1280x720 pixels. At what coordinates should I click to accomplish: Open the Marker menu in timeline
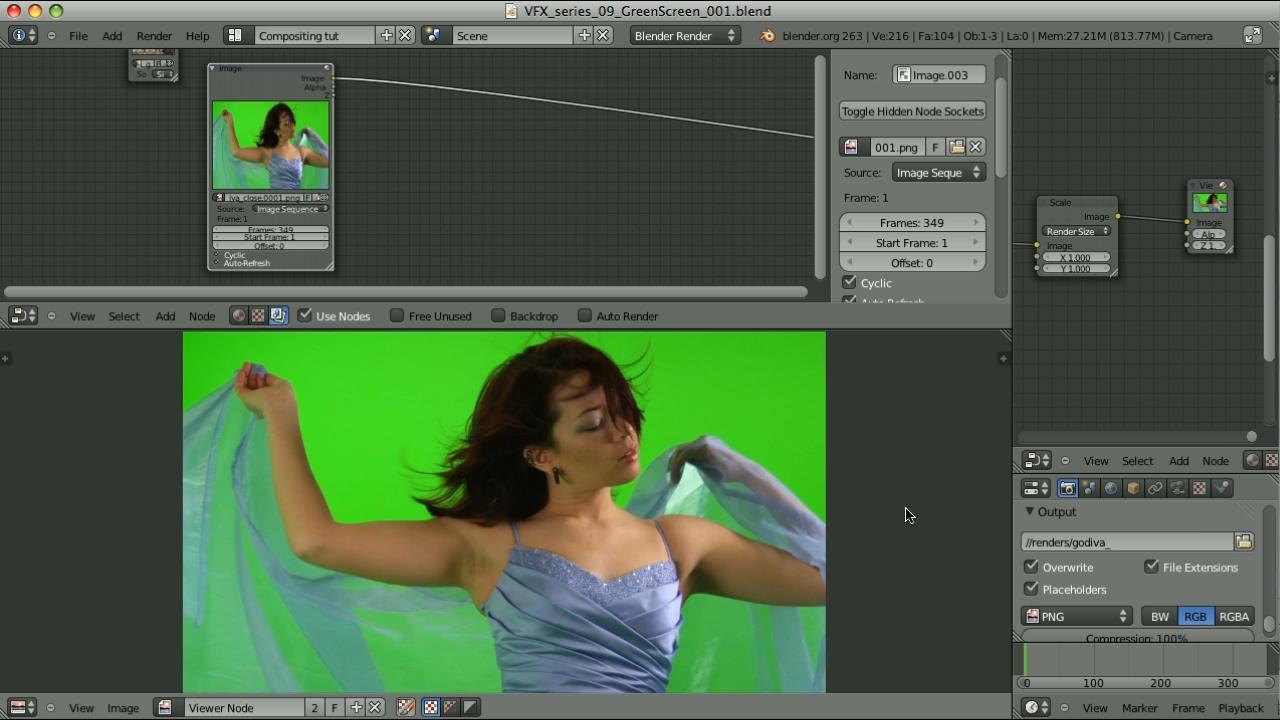(1139, 707)
